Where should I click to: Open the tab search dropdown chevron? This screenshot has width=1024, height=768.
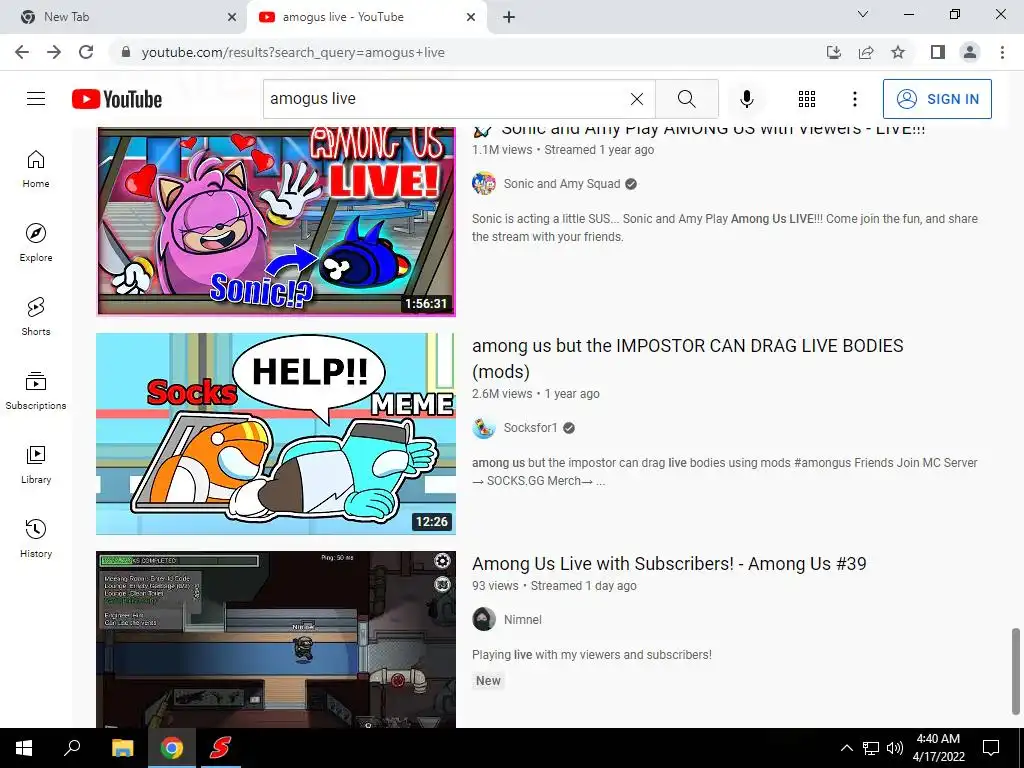click(863, 14)
